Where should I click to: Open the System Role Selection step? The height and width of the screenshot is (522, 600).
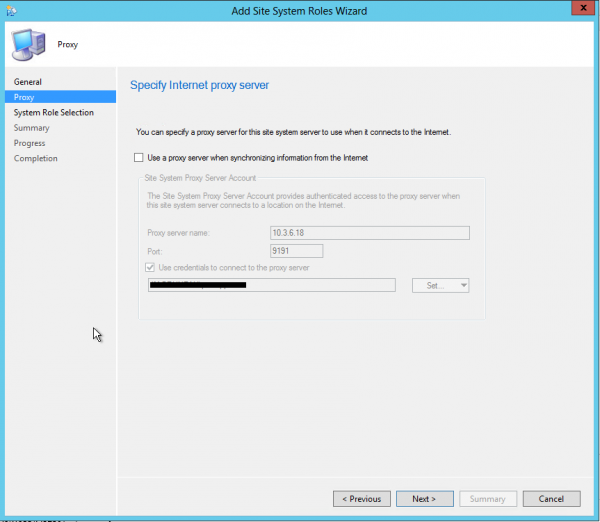point(54,113)
